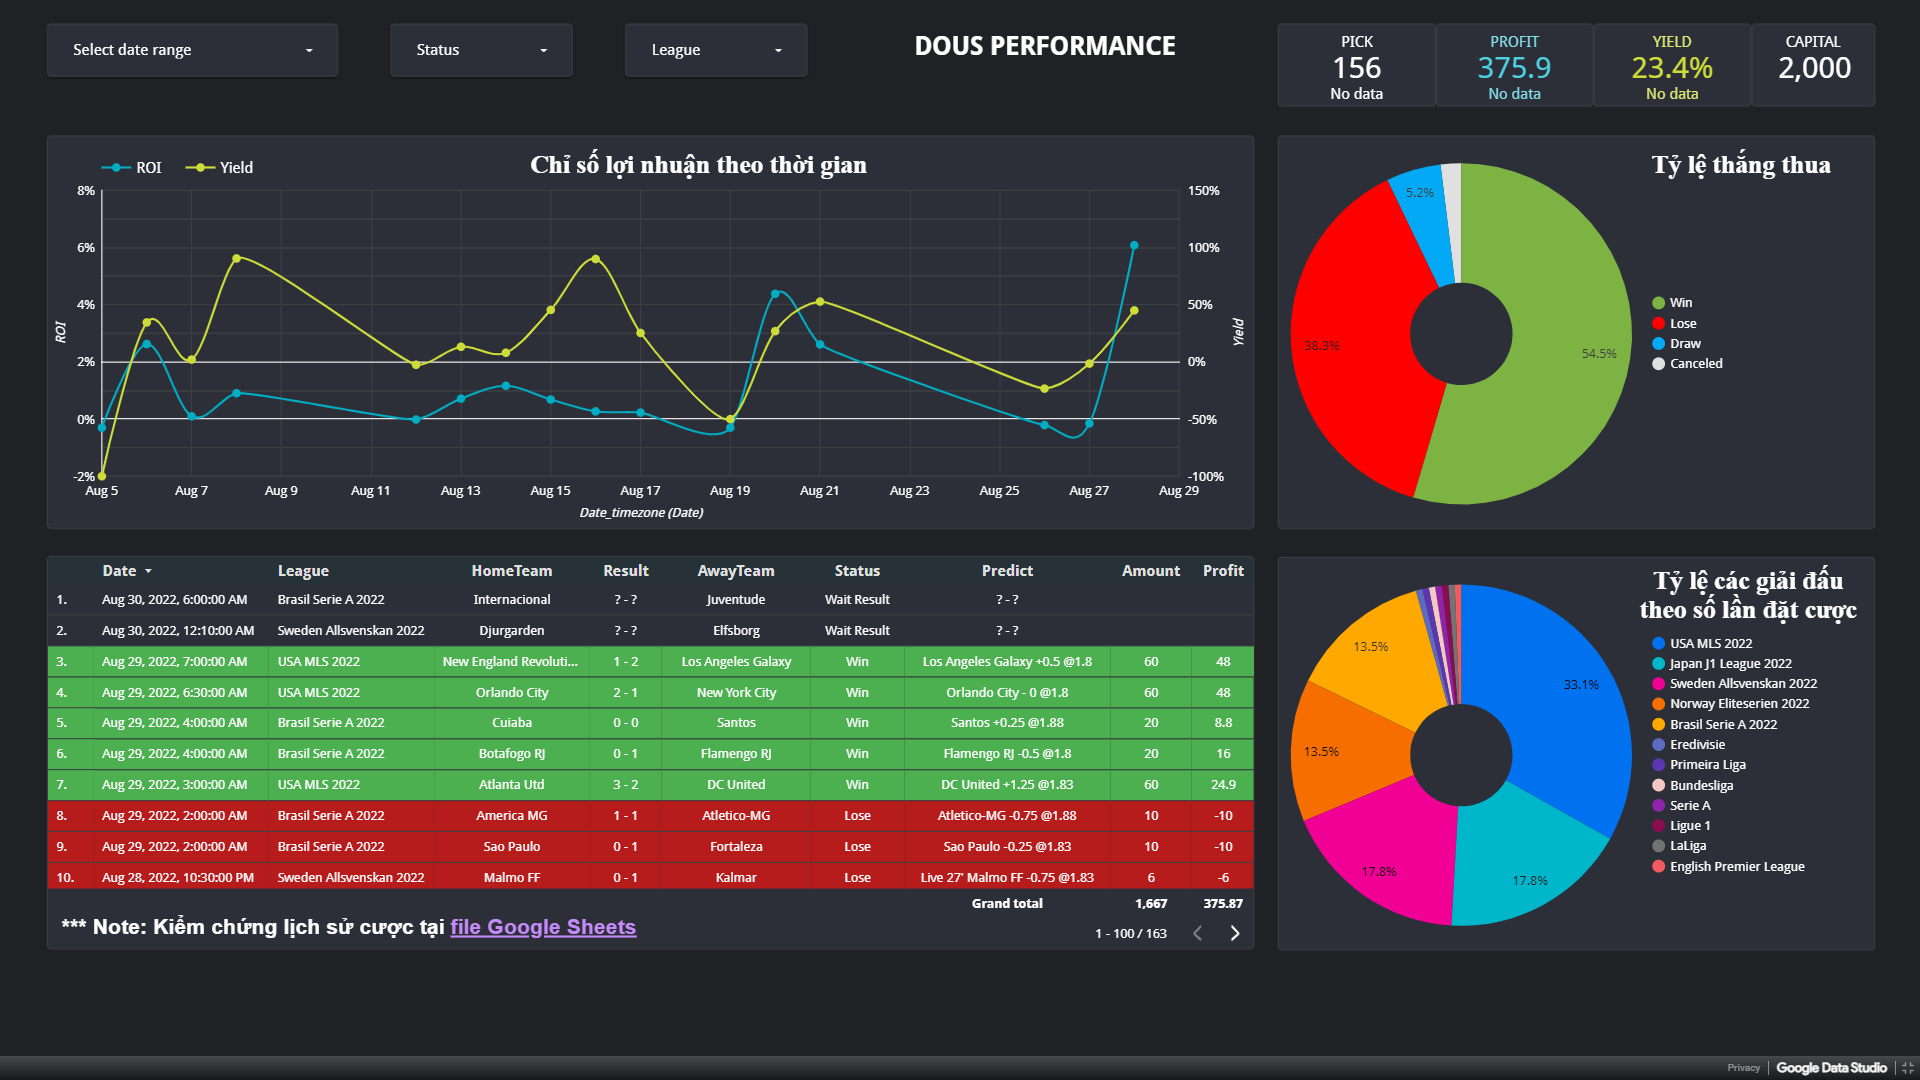Go to previous table page arrow

pos(1197,933)
